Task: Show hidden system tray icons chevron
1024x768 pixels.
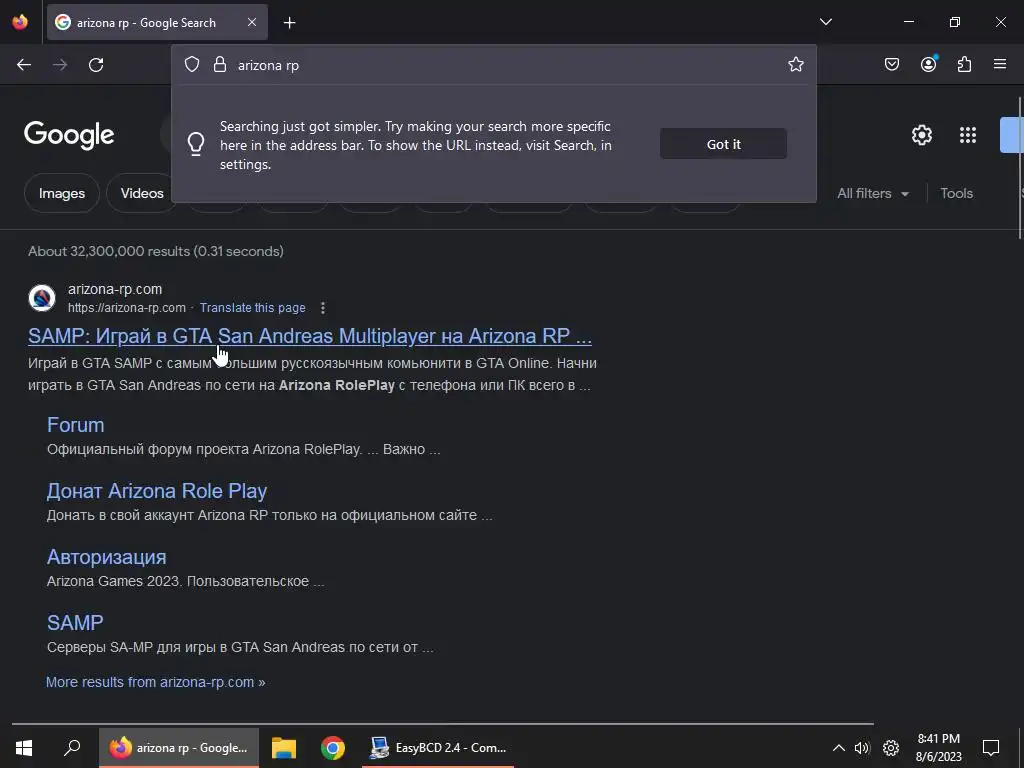Action: [x=839, y=748]
